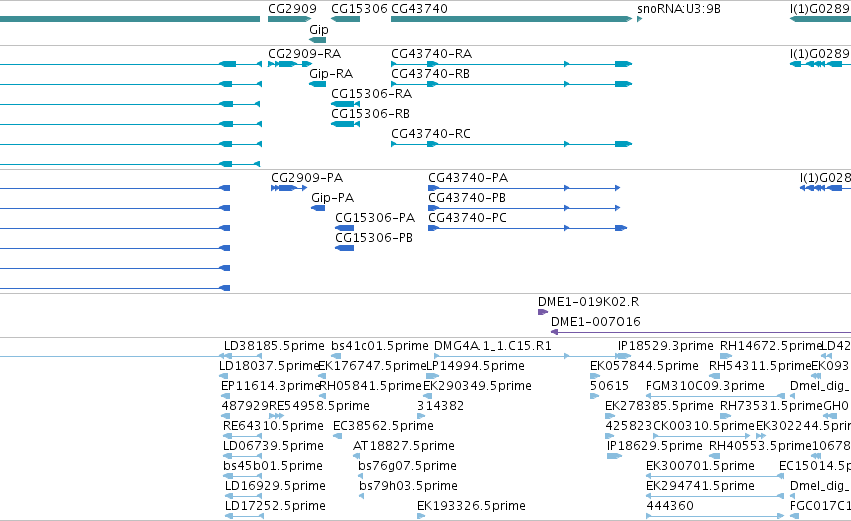This screenshot has height=521, width=851.
Task: Select EST EK057844.5prime
Action: (644, 366)
